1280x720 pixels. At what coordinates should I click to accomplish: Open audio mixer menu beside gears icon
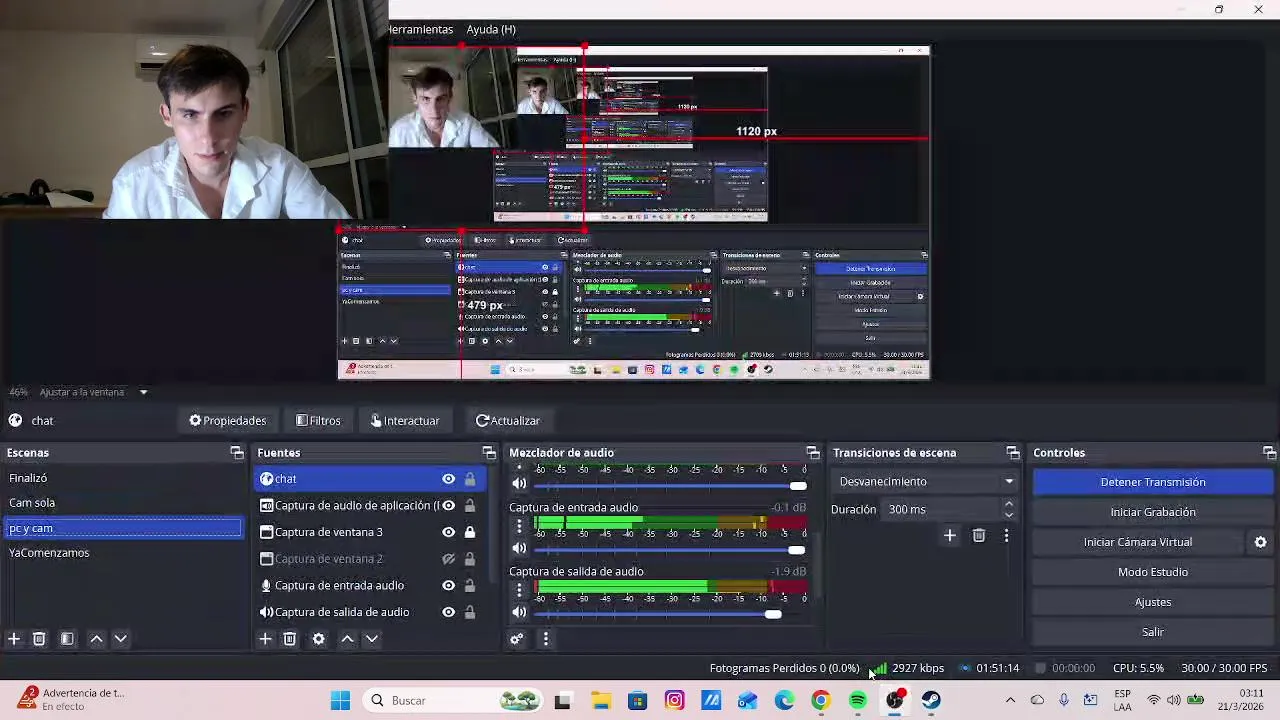(x=545, y=639)
